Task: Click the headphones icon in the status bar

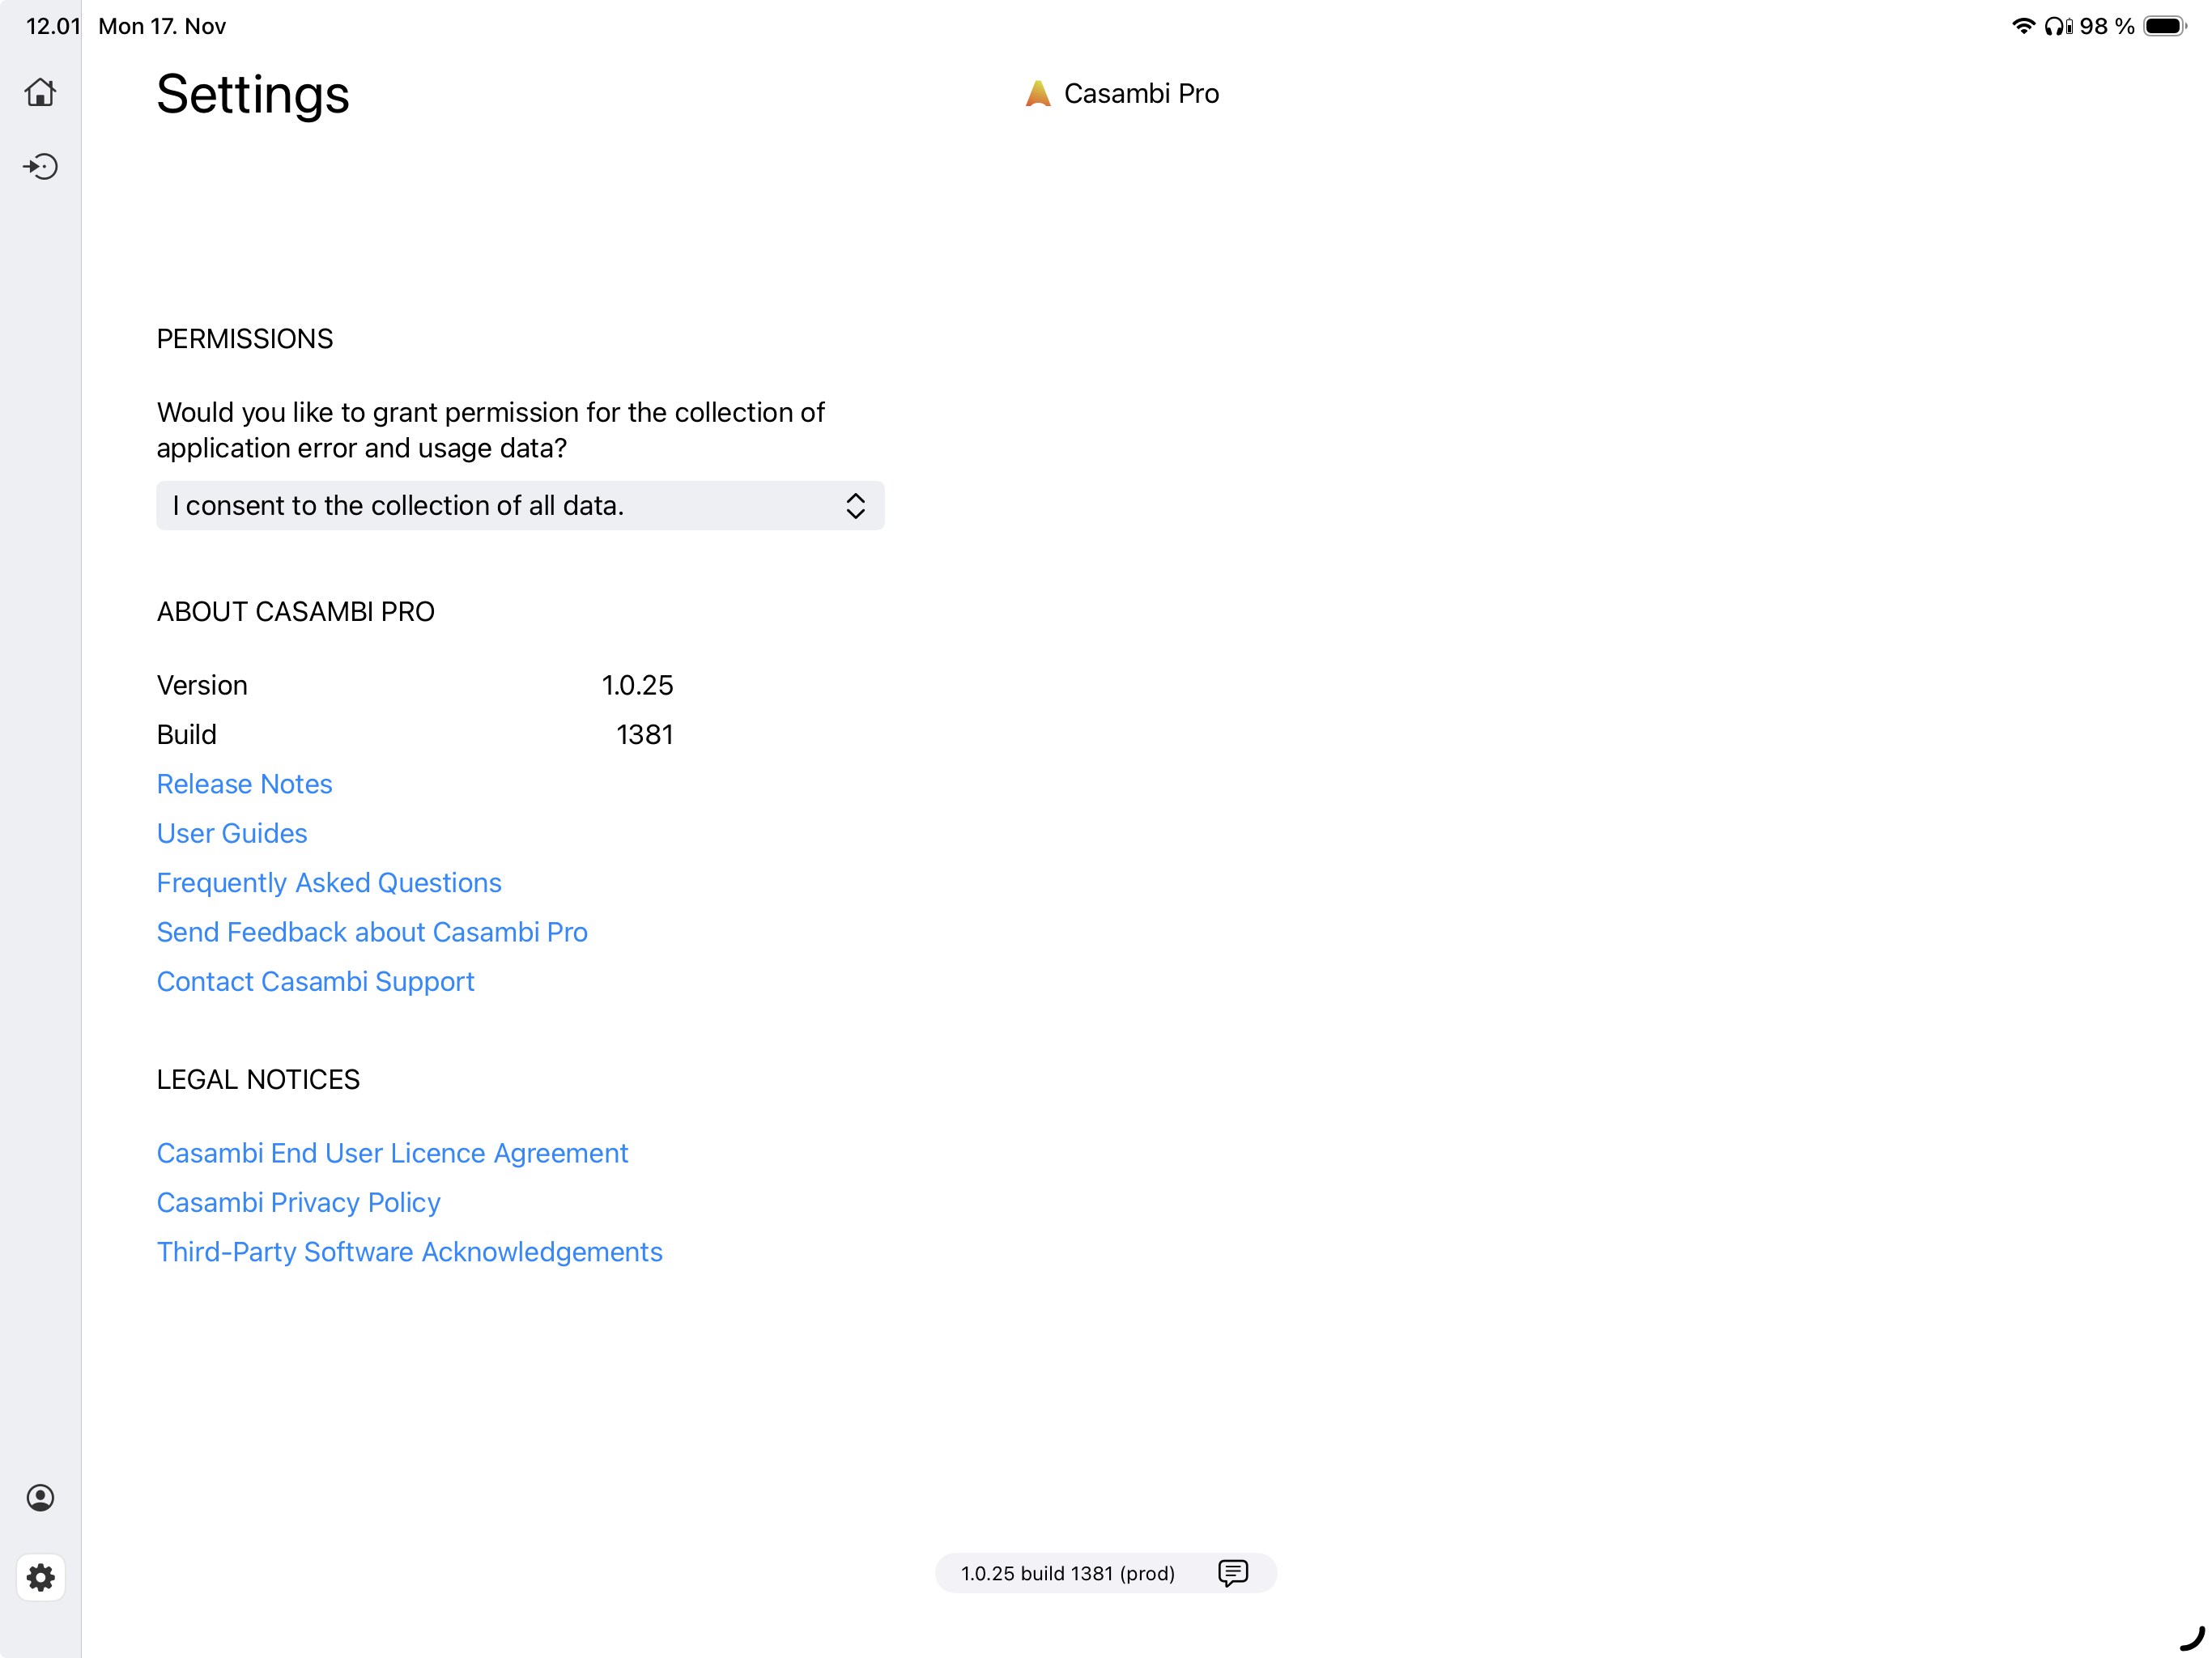Action: click(x=2055, y=26)
